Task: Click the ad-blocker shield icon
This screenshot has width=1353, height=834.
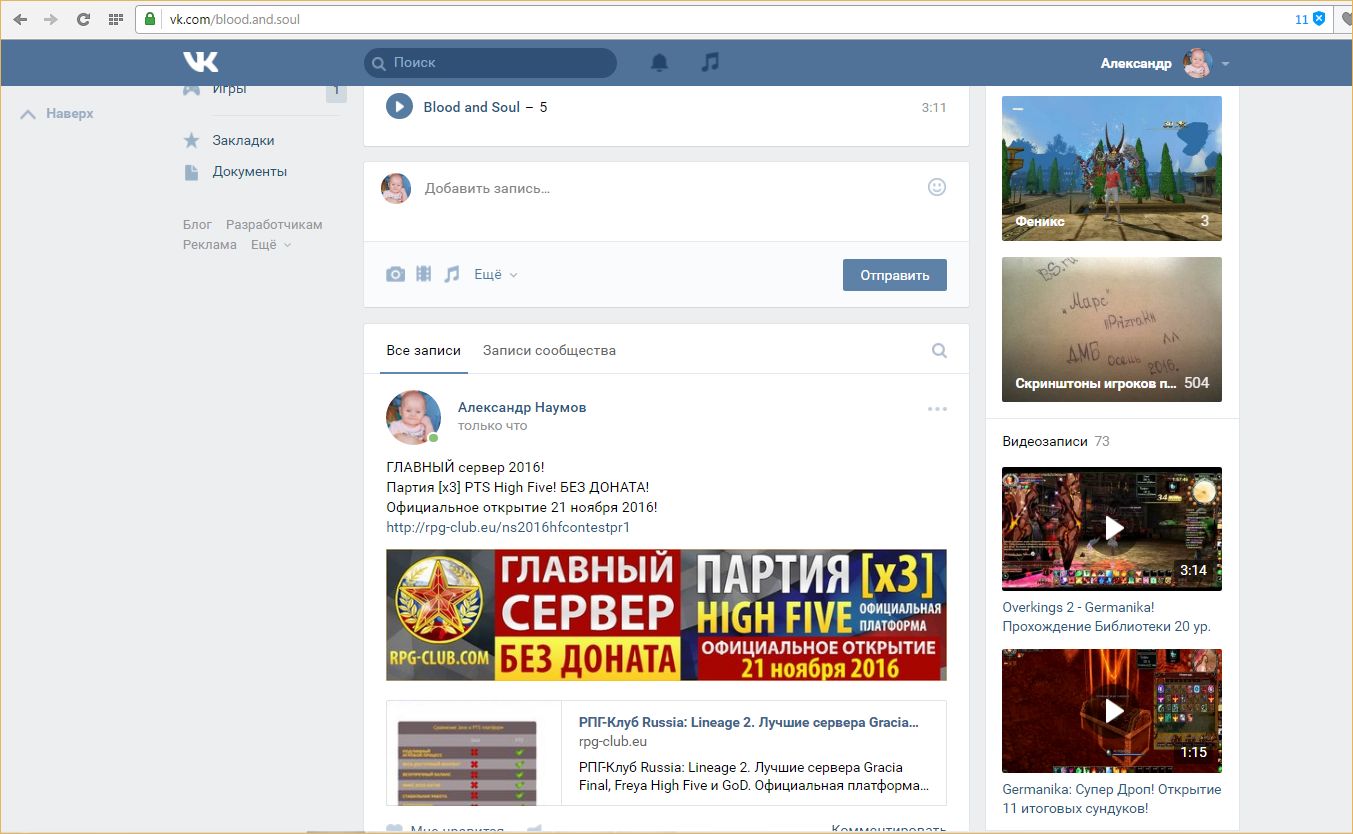Action: [1319, 19]
